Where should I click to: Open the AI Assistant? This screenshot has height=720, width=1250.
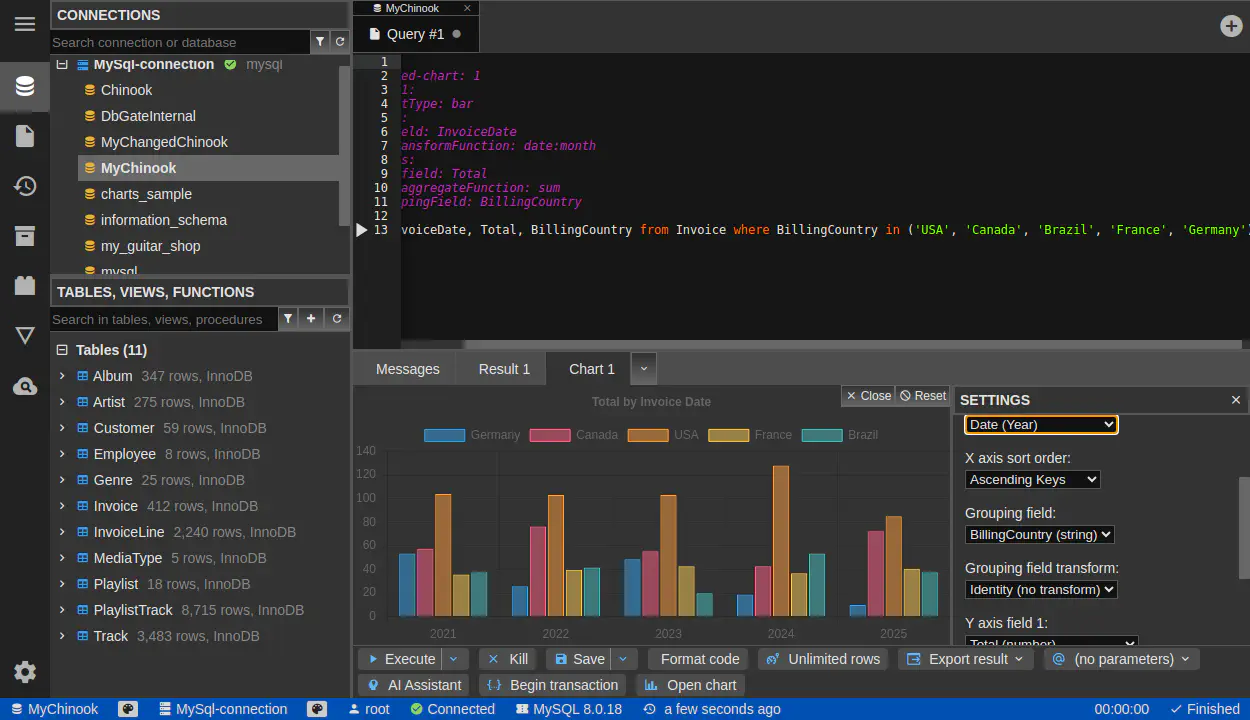pyautogui.click(x=415, y=685)
